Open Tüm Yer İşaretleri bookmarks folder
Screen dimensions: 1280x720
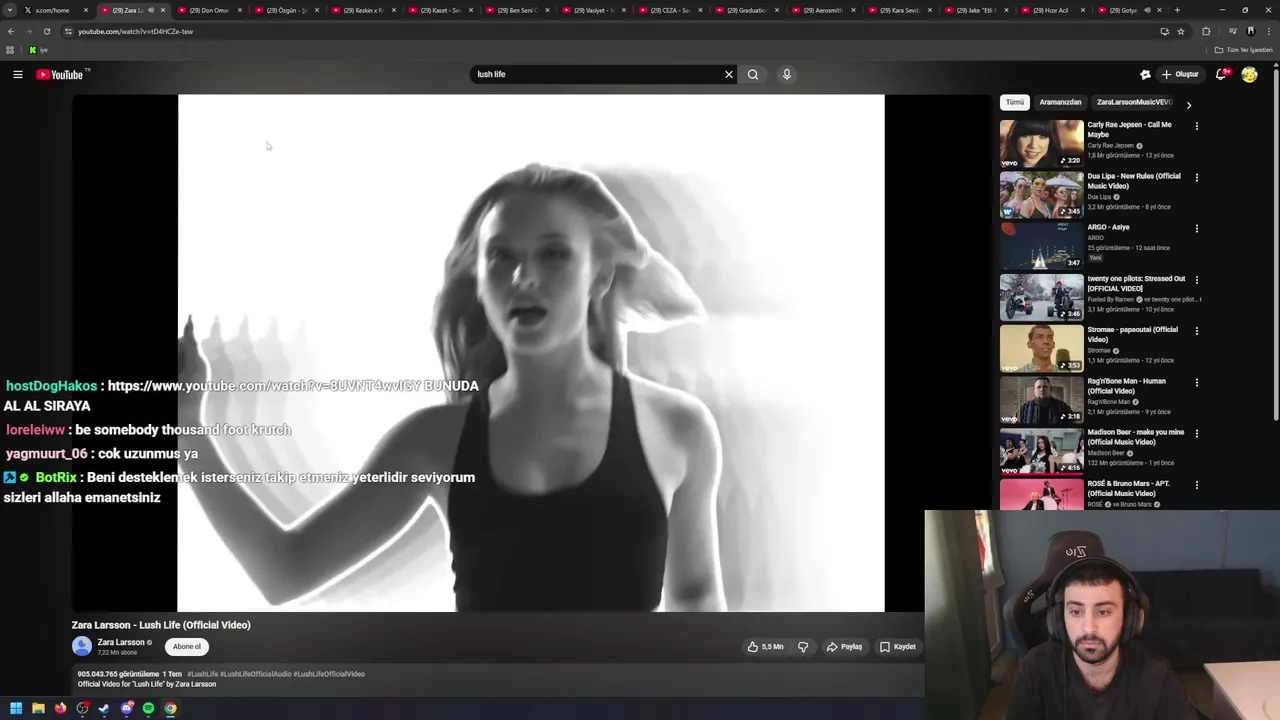(1244, 50)
